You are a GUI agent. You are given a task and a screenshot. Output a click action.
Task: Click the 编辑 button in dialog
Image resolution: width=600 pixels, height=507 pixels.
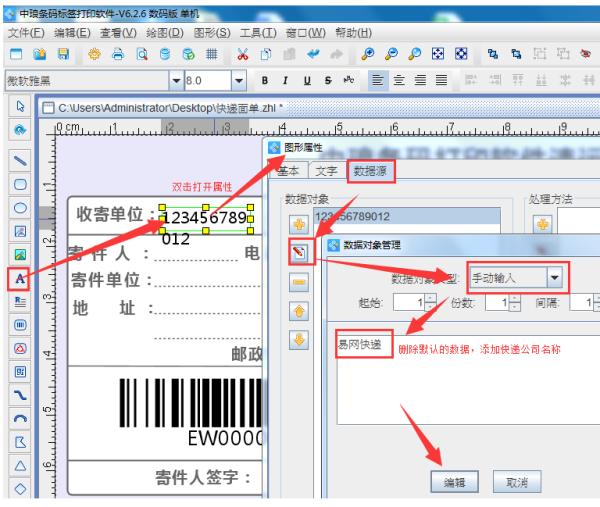tap(454, 481)
